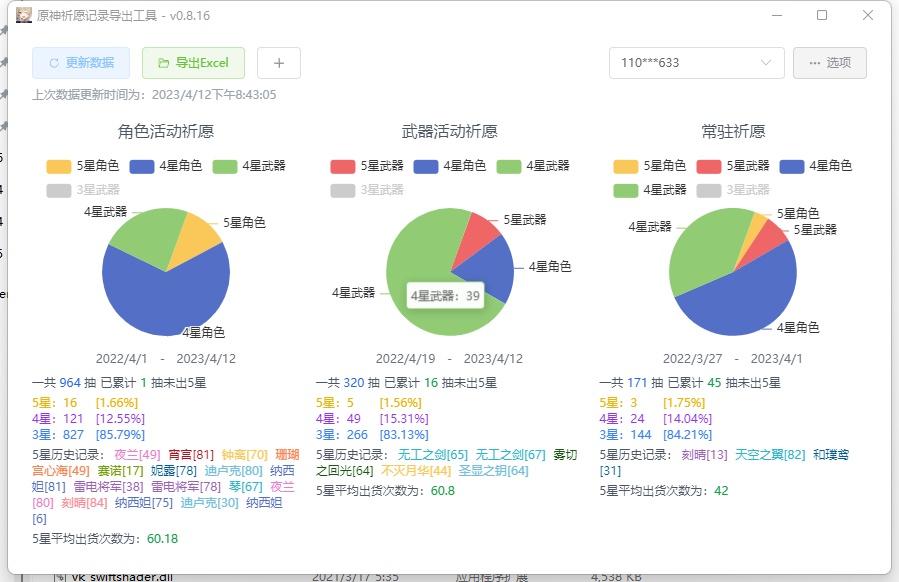Click the 刻晴[13] history entry

704,455
